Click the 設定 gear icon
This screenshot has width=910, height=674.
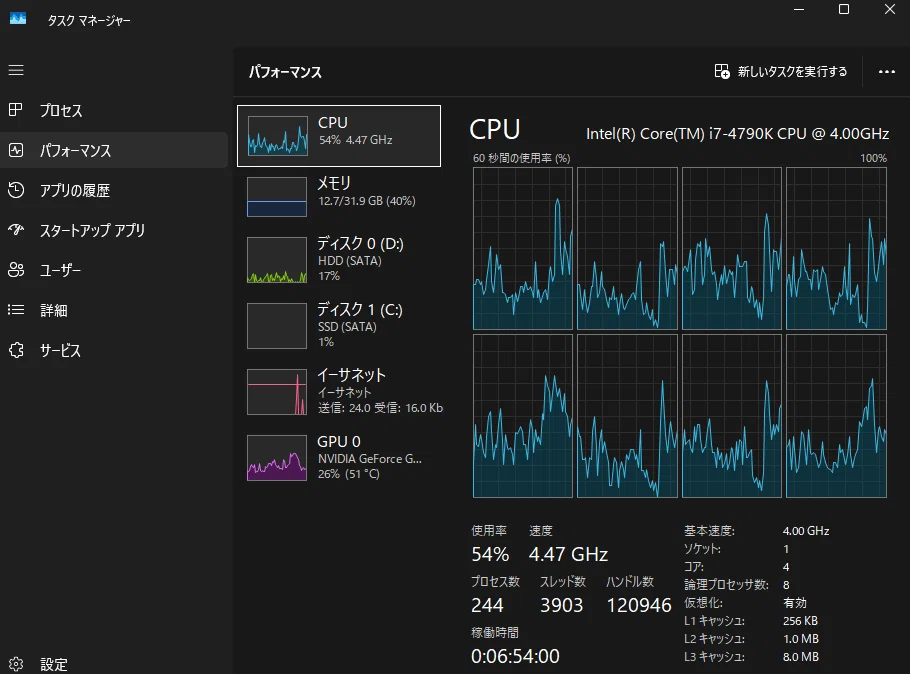(16, 664)
